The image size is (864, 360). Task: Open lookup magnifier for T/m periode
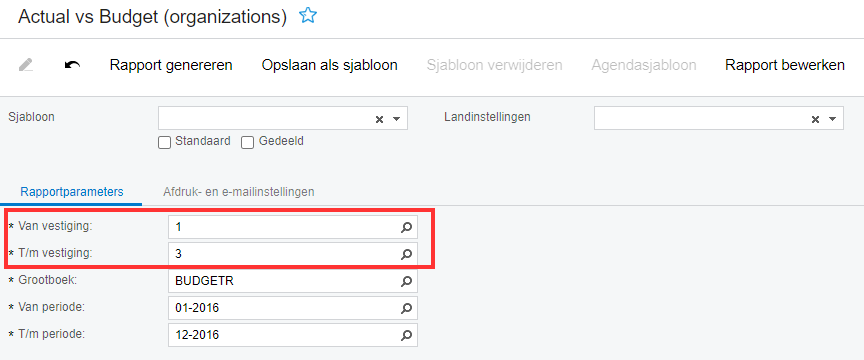click(406, 335)
